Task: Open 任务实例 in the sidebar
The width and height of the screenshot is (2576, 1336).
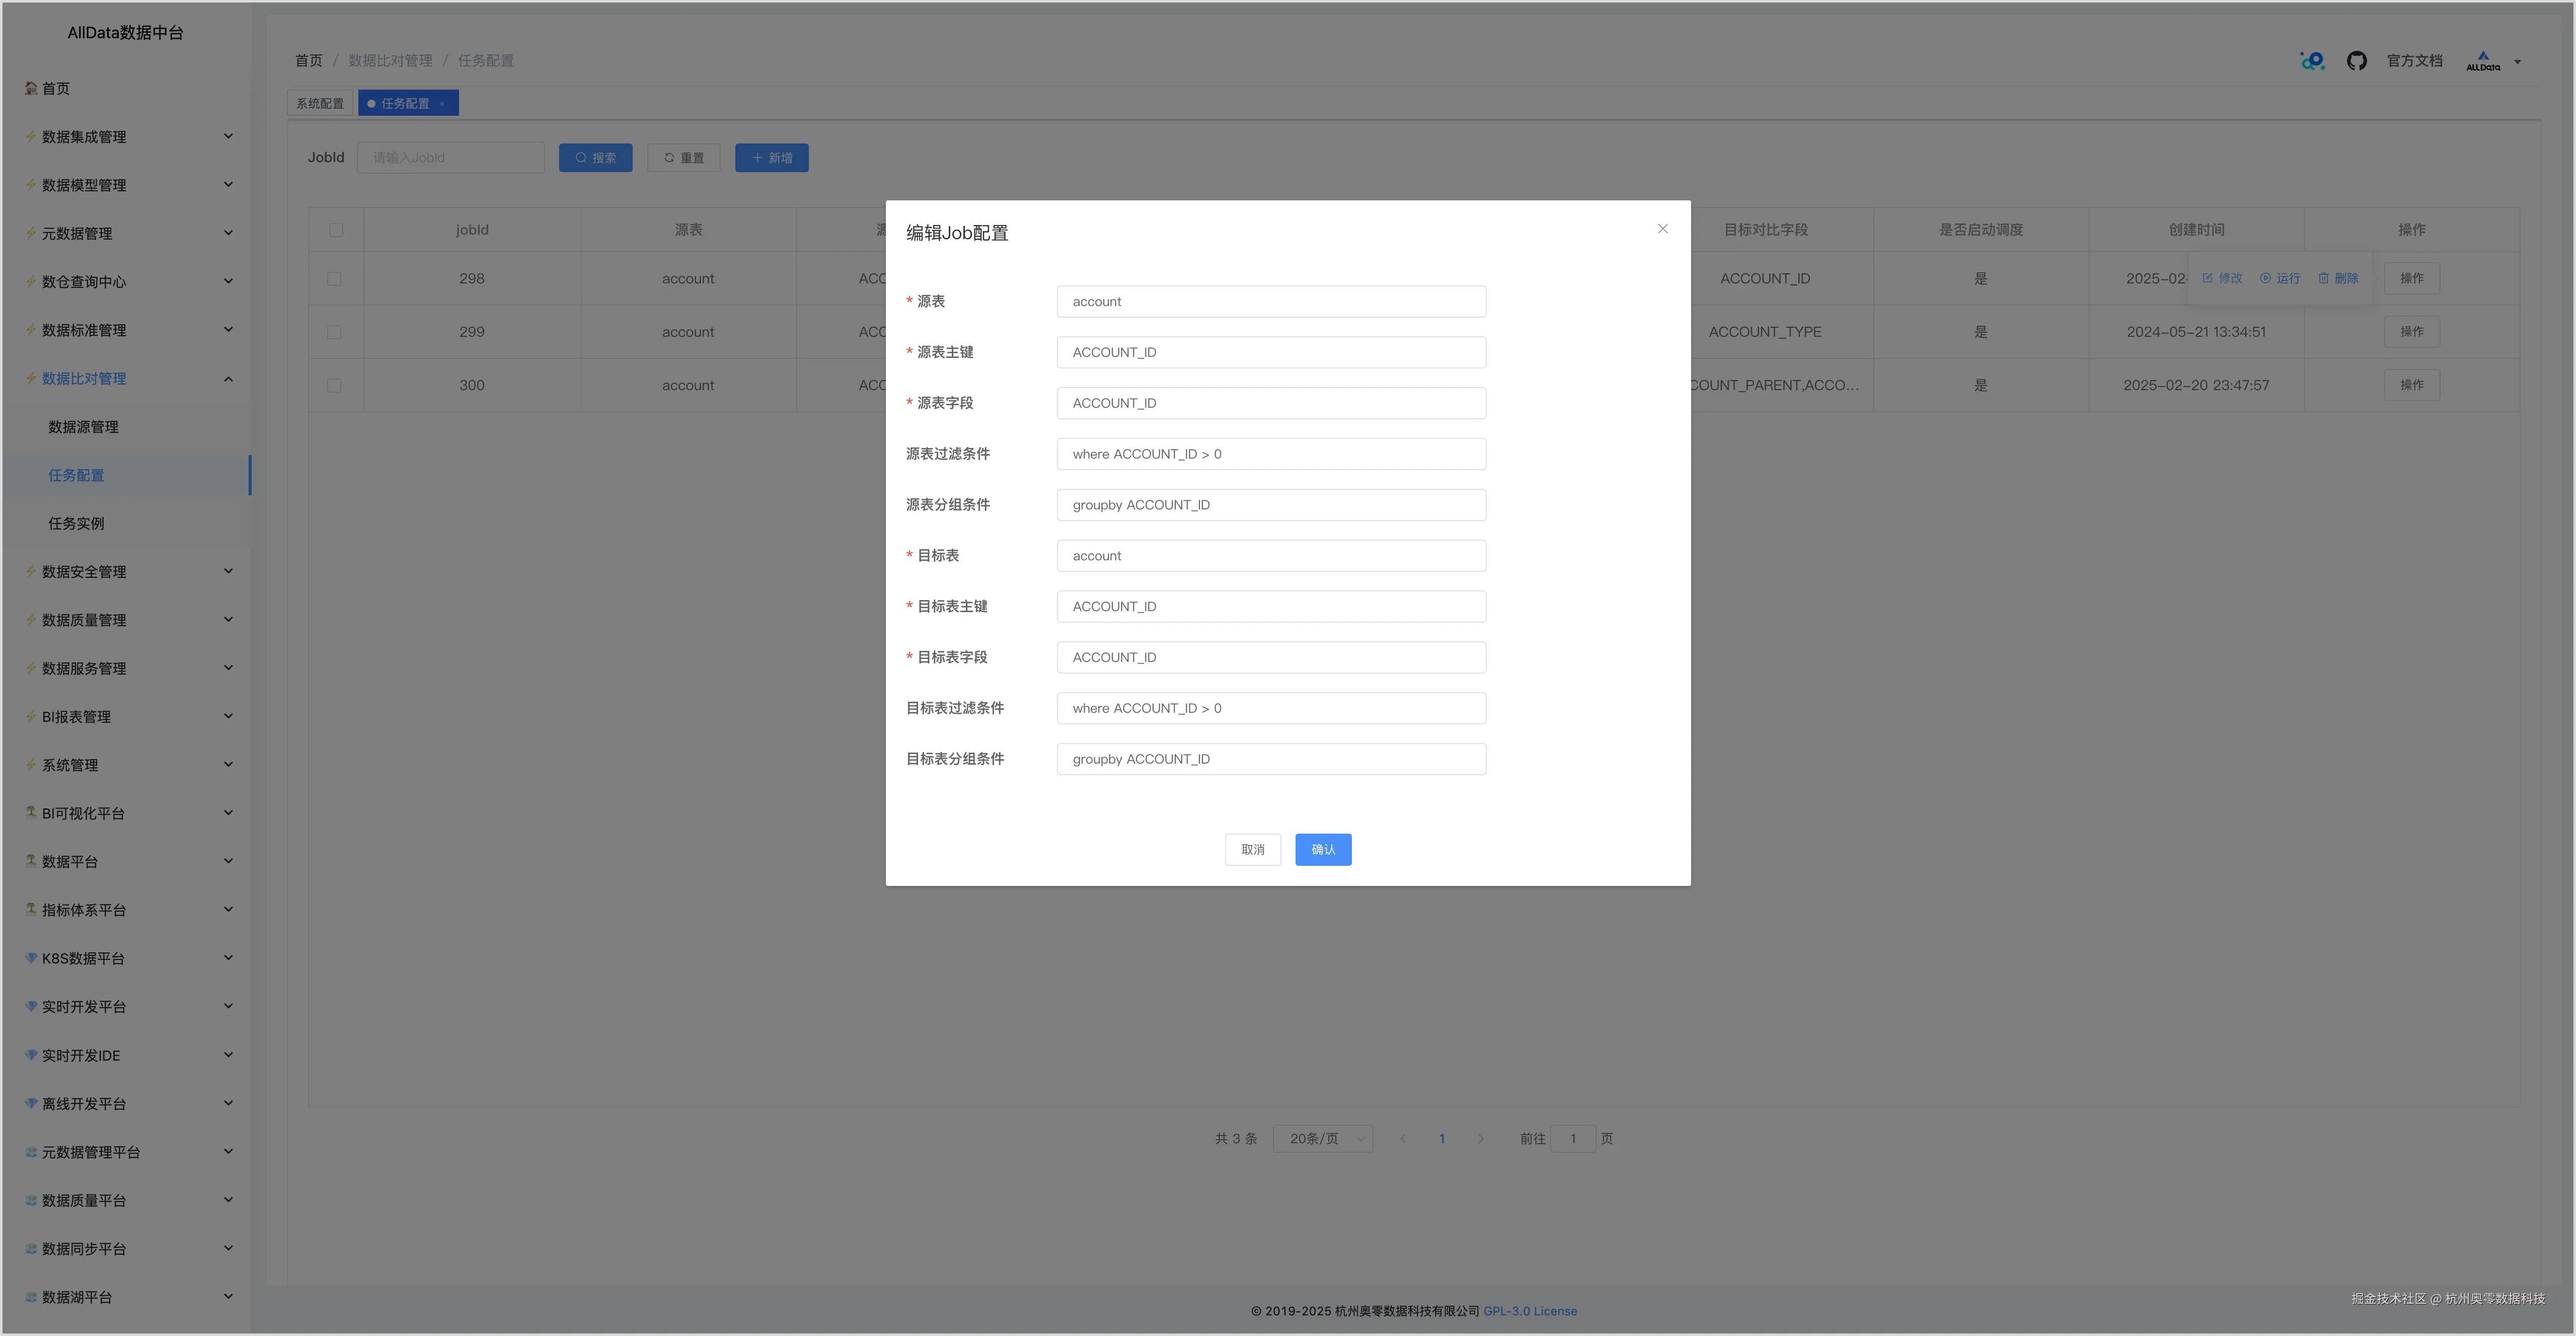Action: click(x=76, y=523)
